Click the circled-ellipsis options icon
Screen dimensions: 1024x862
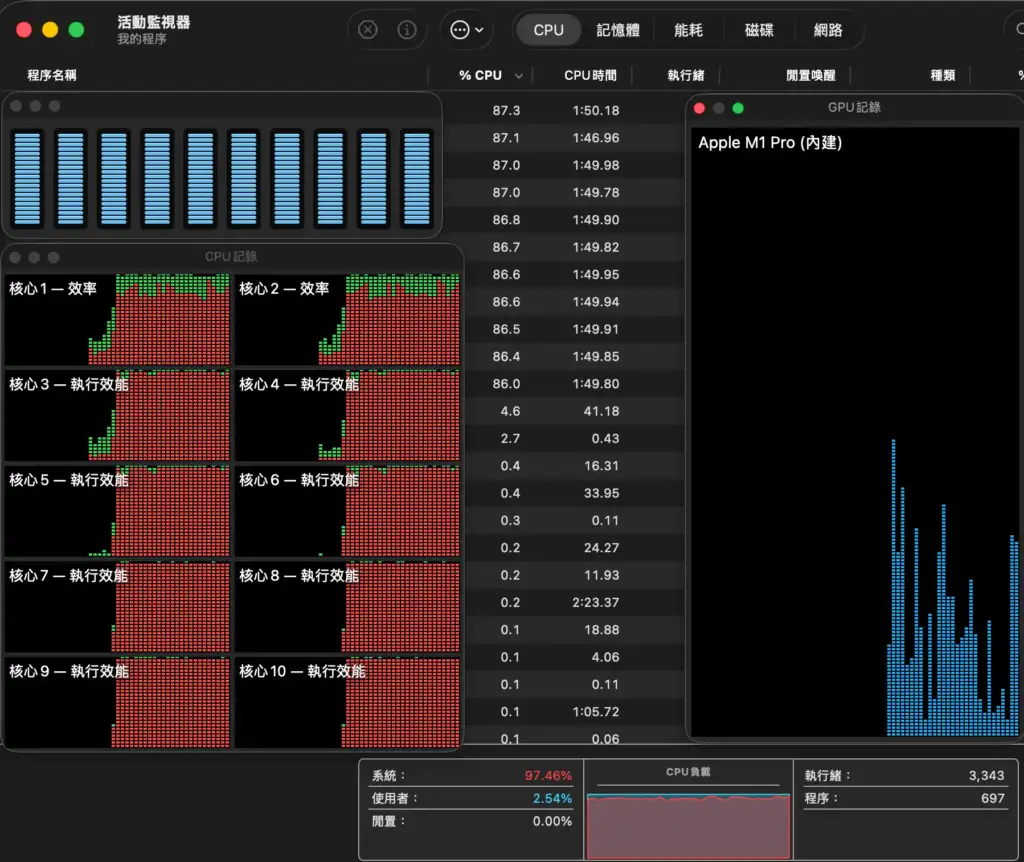[x=459, y=30]
